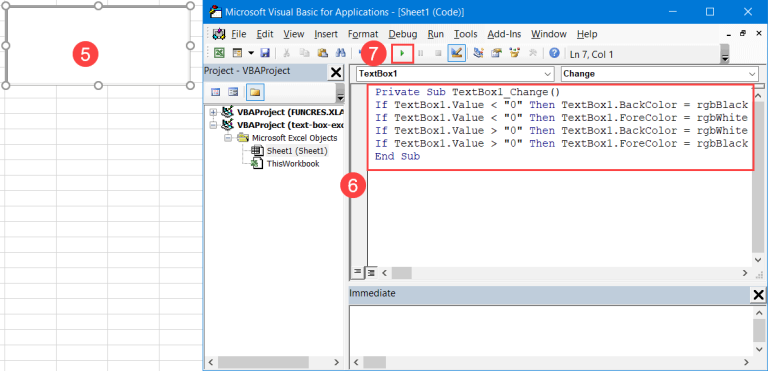Select Microsoft Excel Objects folder

[294, 138]
